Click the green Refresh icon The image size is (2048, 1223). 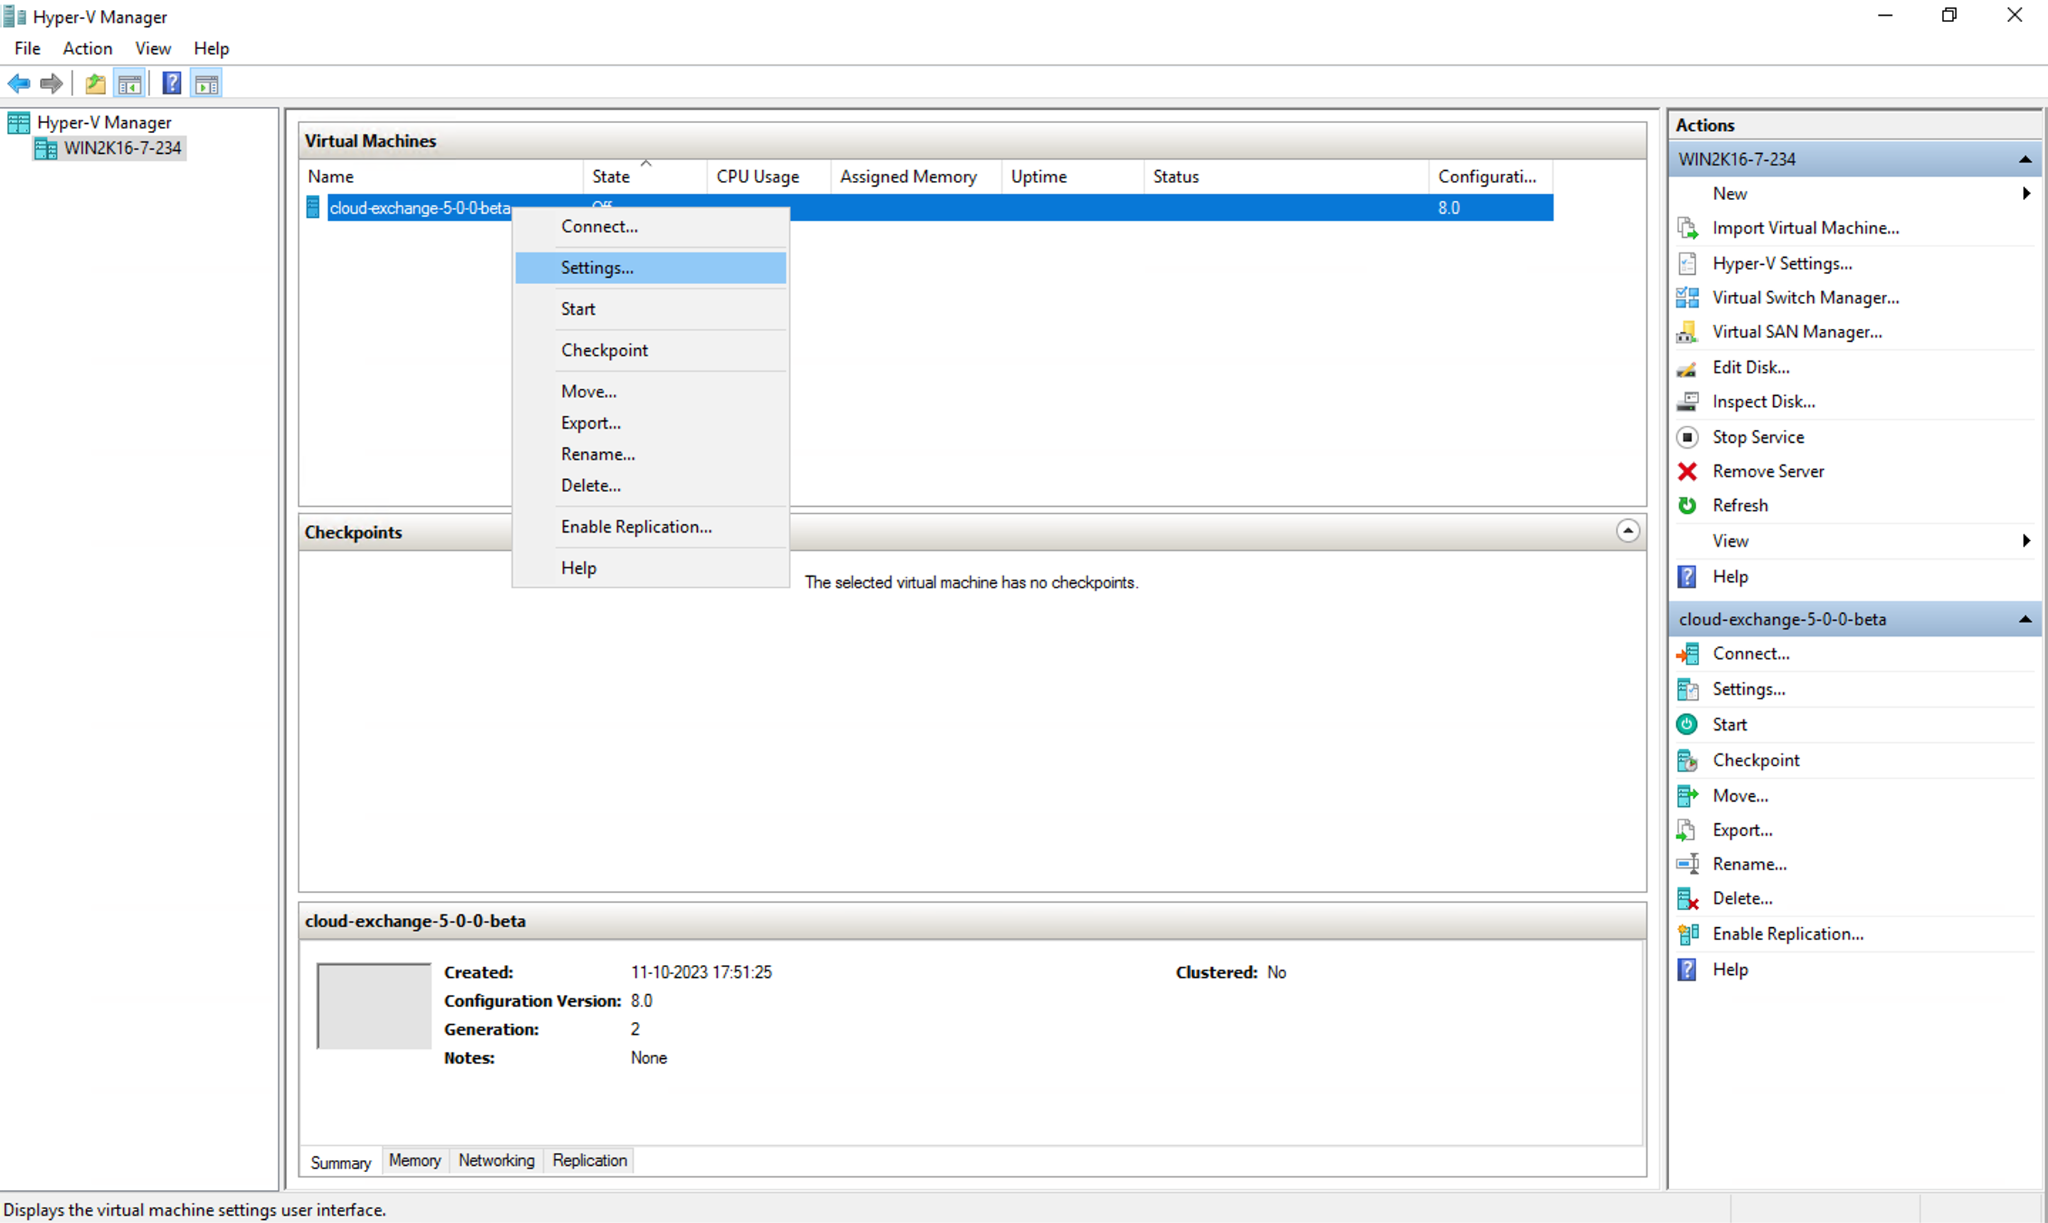[1687, 505]
